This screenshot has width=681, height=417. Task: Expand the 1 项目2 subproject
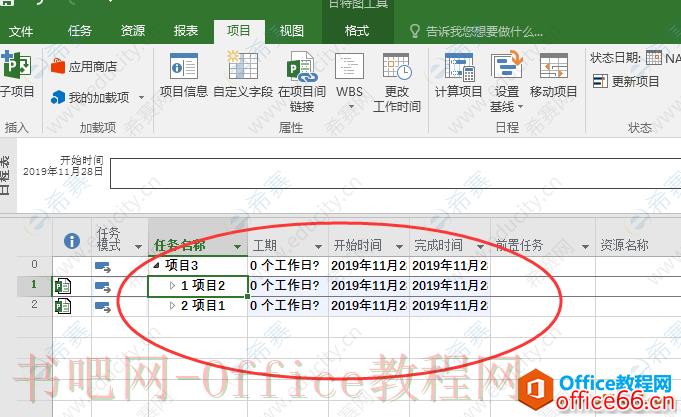[x=172, y=285]
